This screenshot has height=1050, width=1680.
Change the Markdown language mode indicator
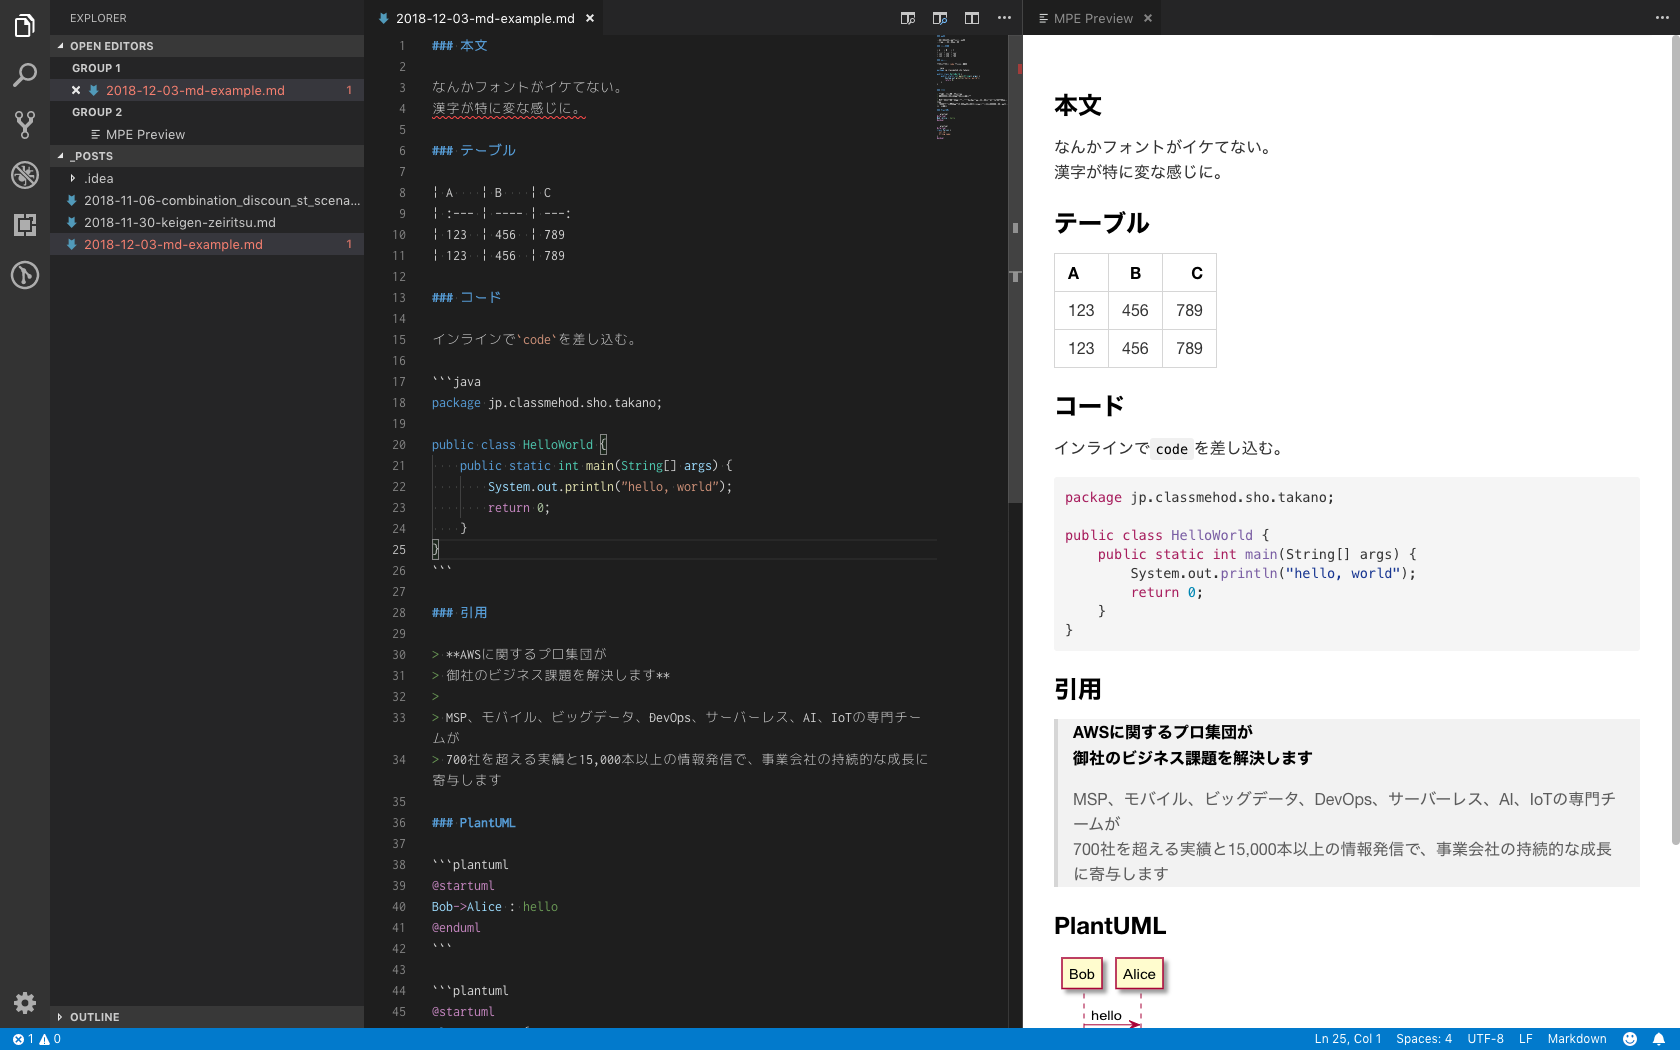coord(1576,1039)
